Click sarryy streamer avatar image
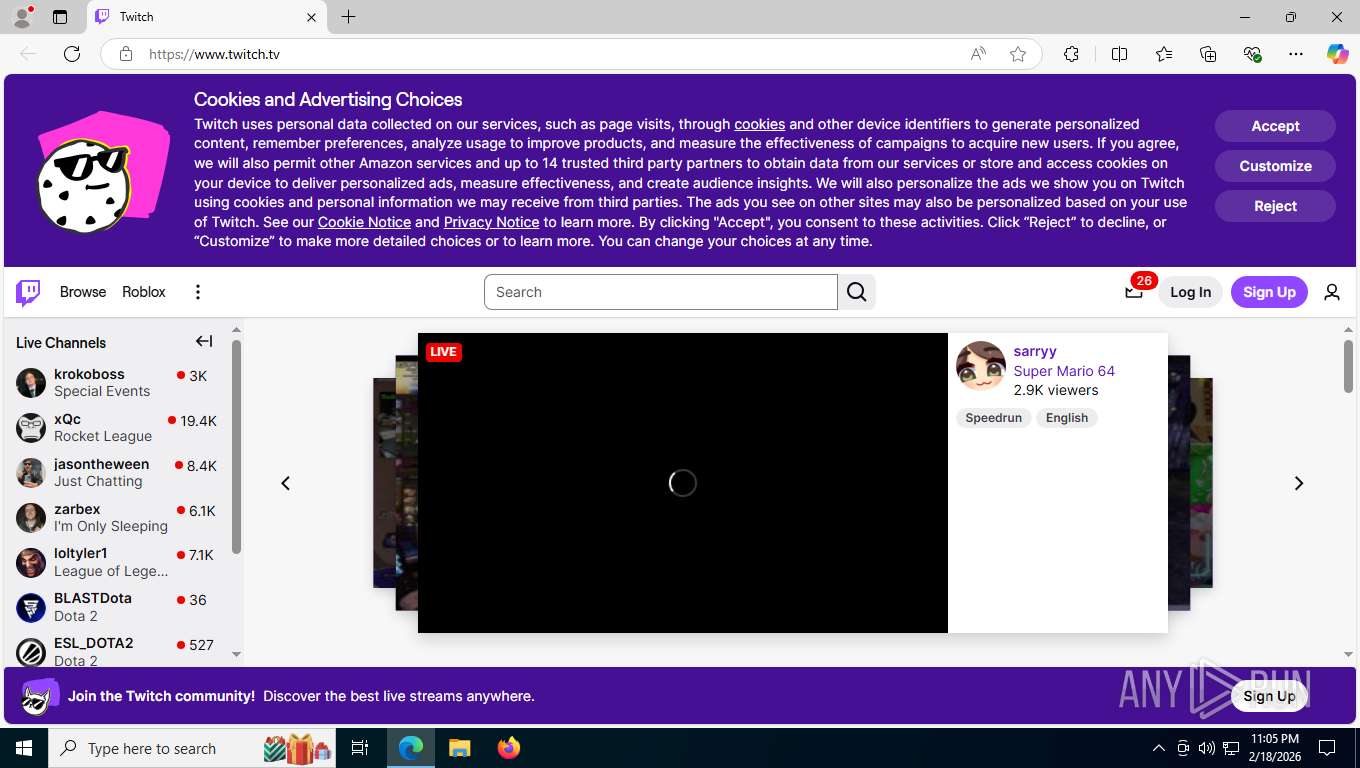 click(x=981, y=366)
